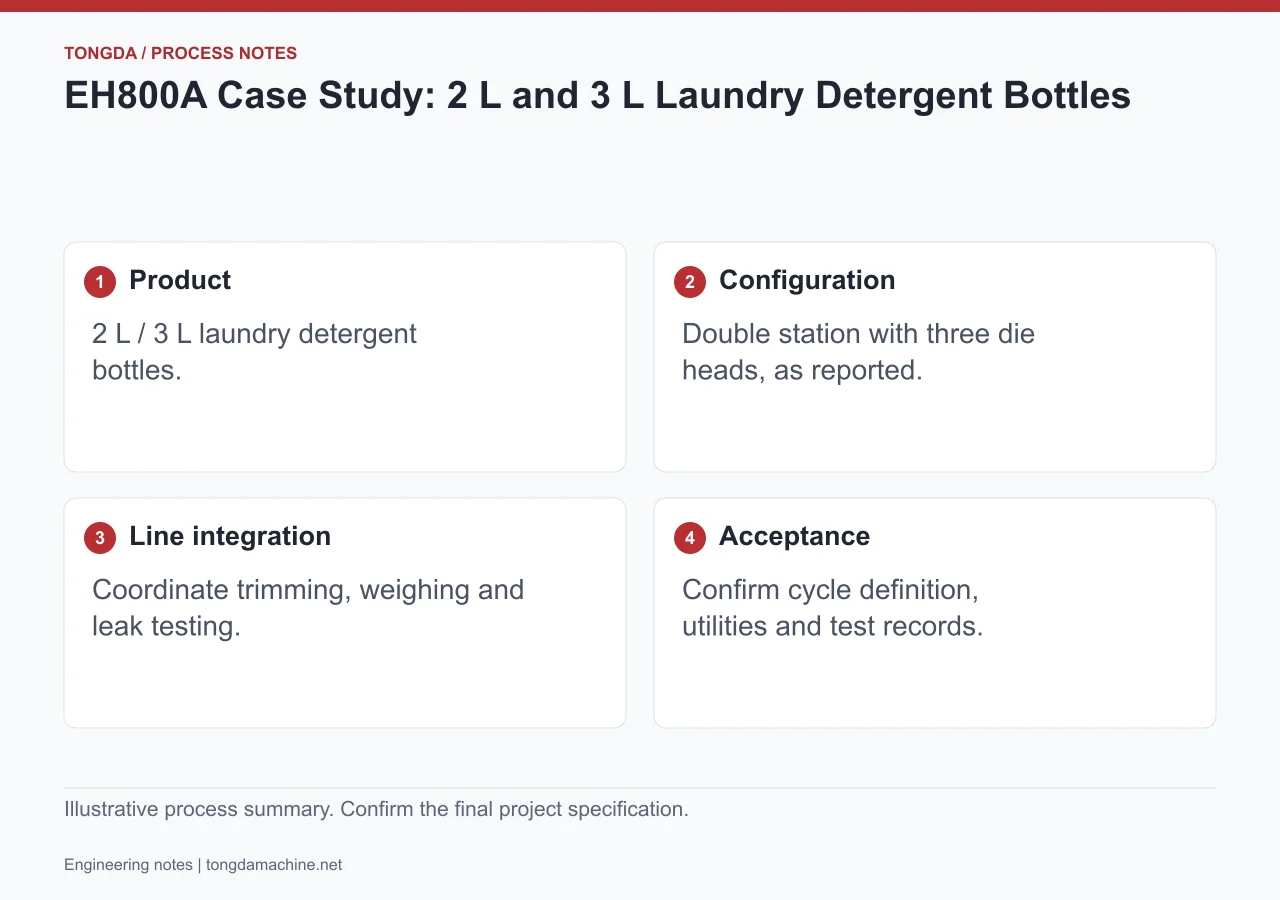
Task: Select the Line integration card heading
Action: click(230, 536)
